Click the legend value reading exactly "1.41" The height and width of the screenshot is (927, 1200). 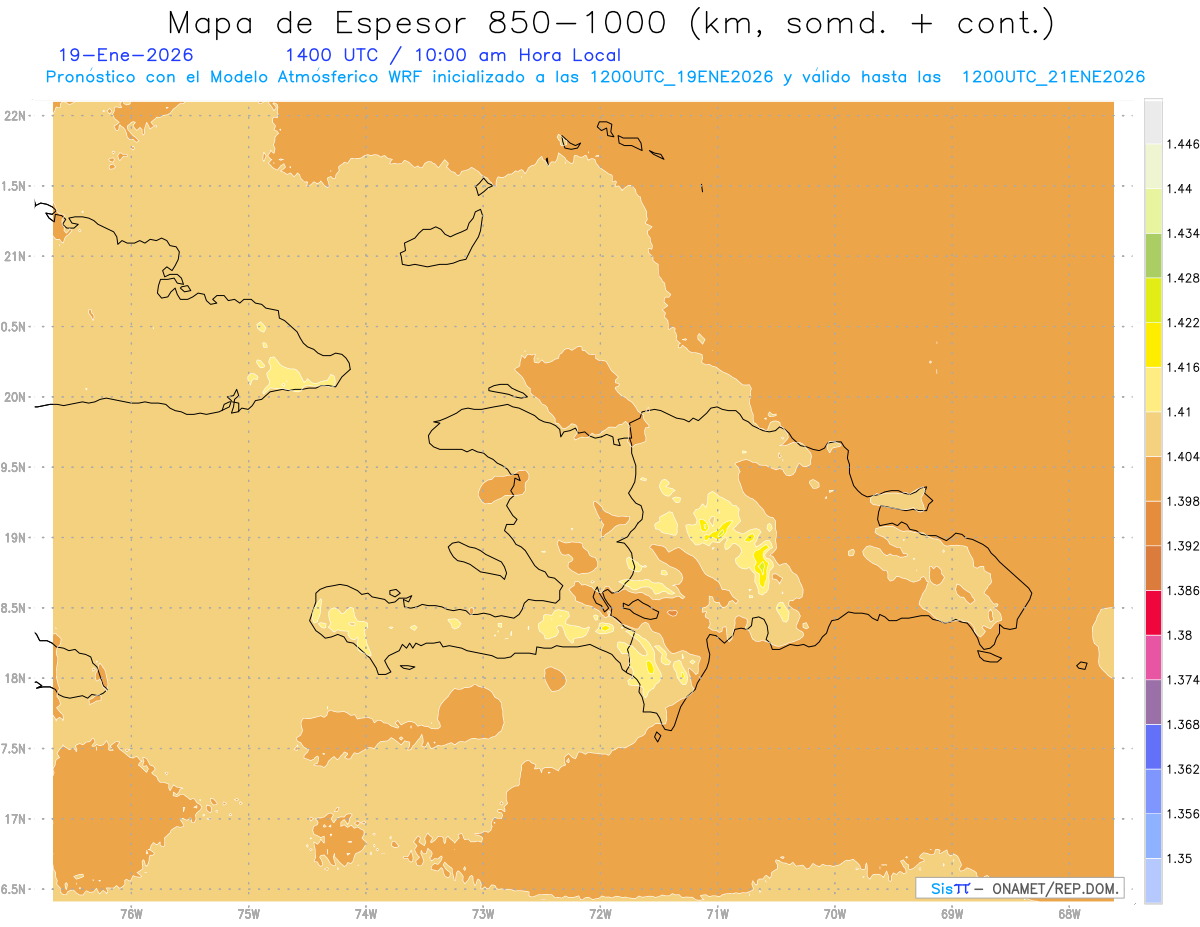(1178, 412)
